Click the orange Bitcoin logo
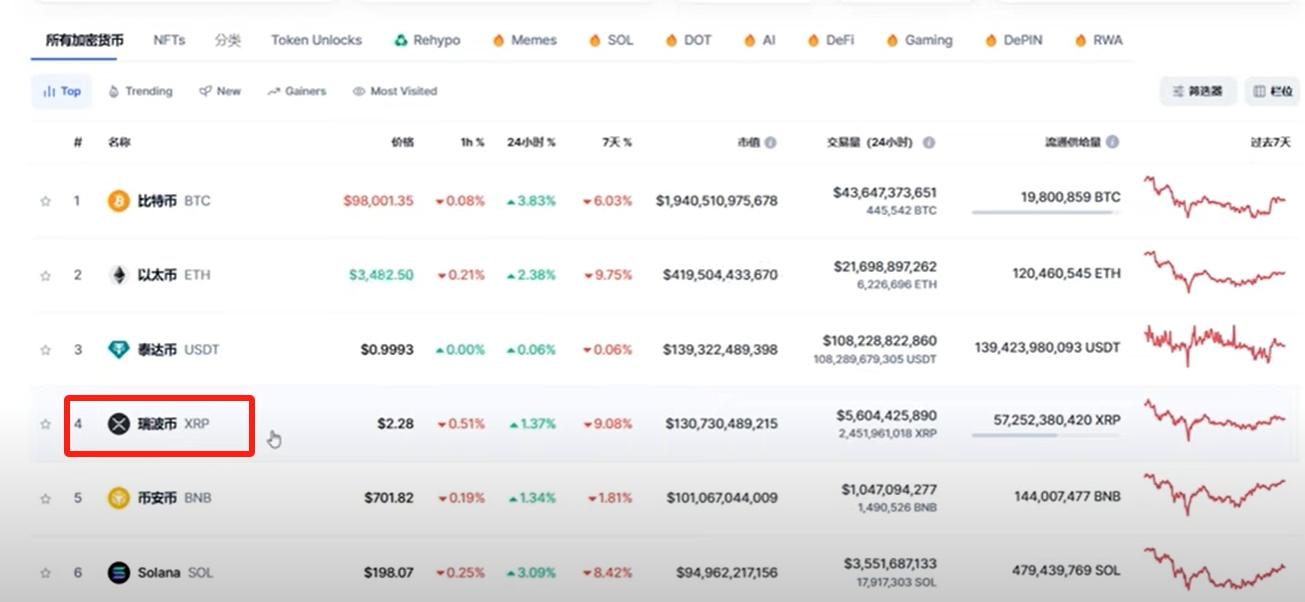The width and height of the screenshot is (1305, 602). [x=119, y=201]
